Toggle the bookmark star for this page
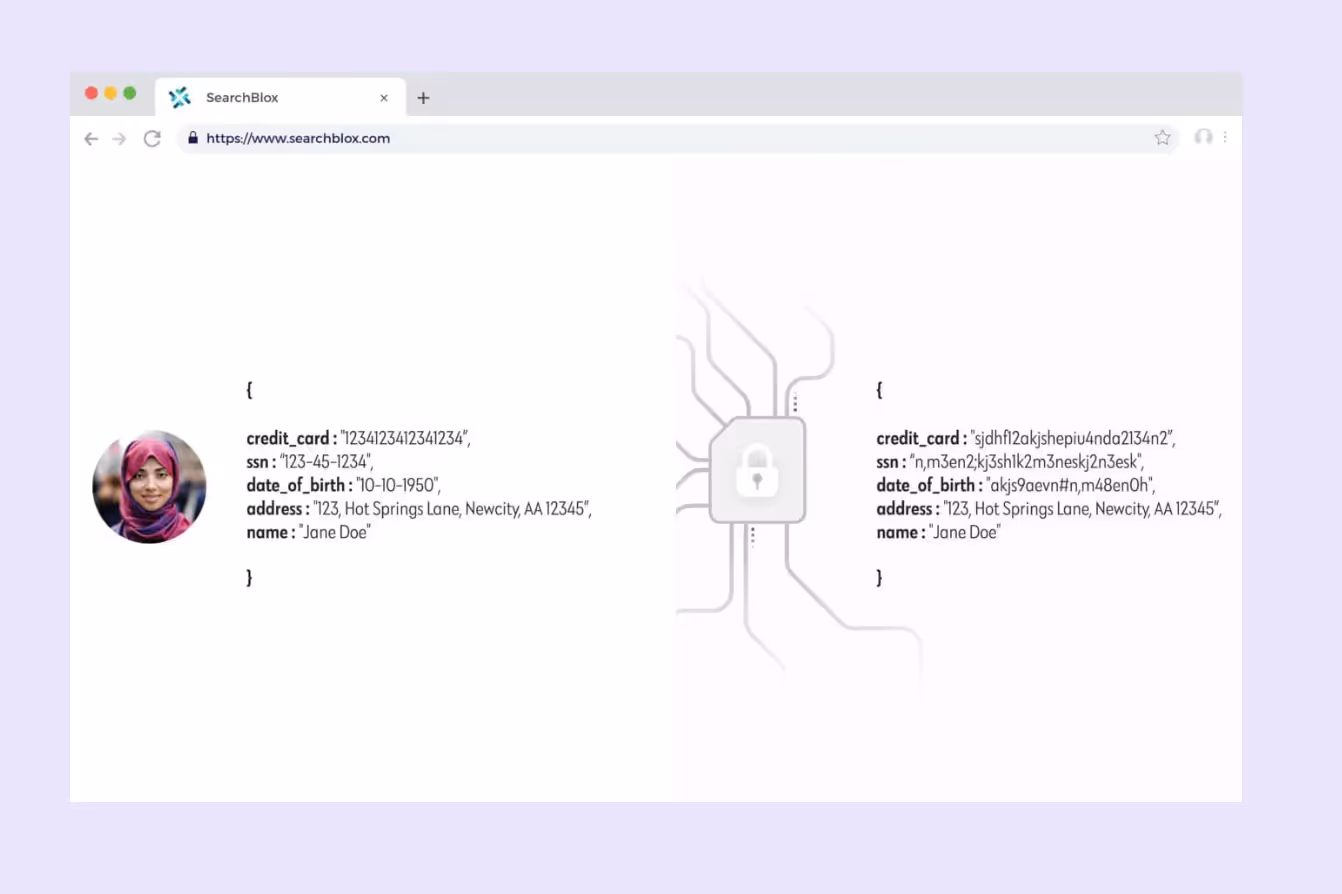The image size is (1342, 894). (x=1162, y=138)
